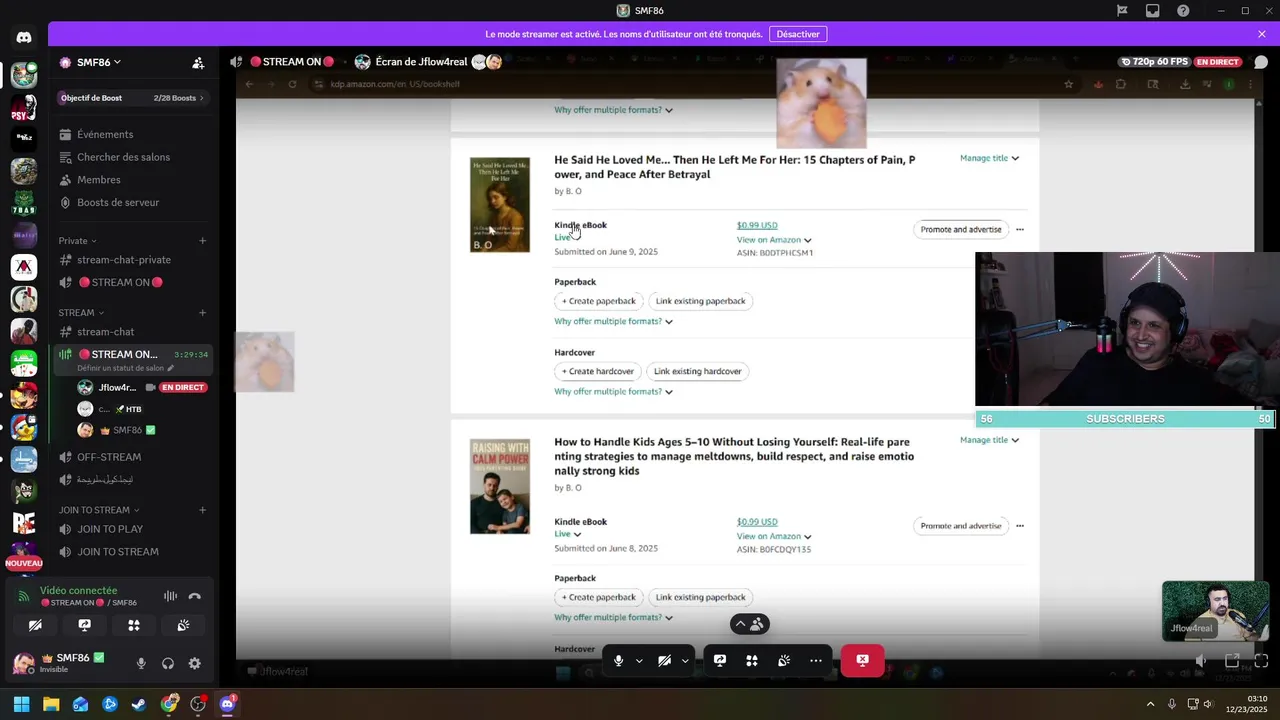Screen dimensions: 1280x720
Task: Open Événements in the sidebar
Action: (x=132, y=134)
